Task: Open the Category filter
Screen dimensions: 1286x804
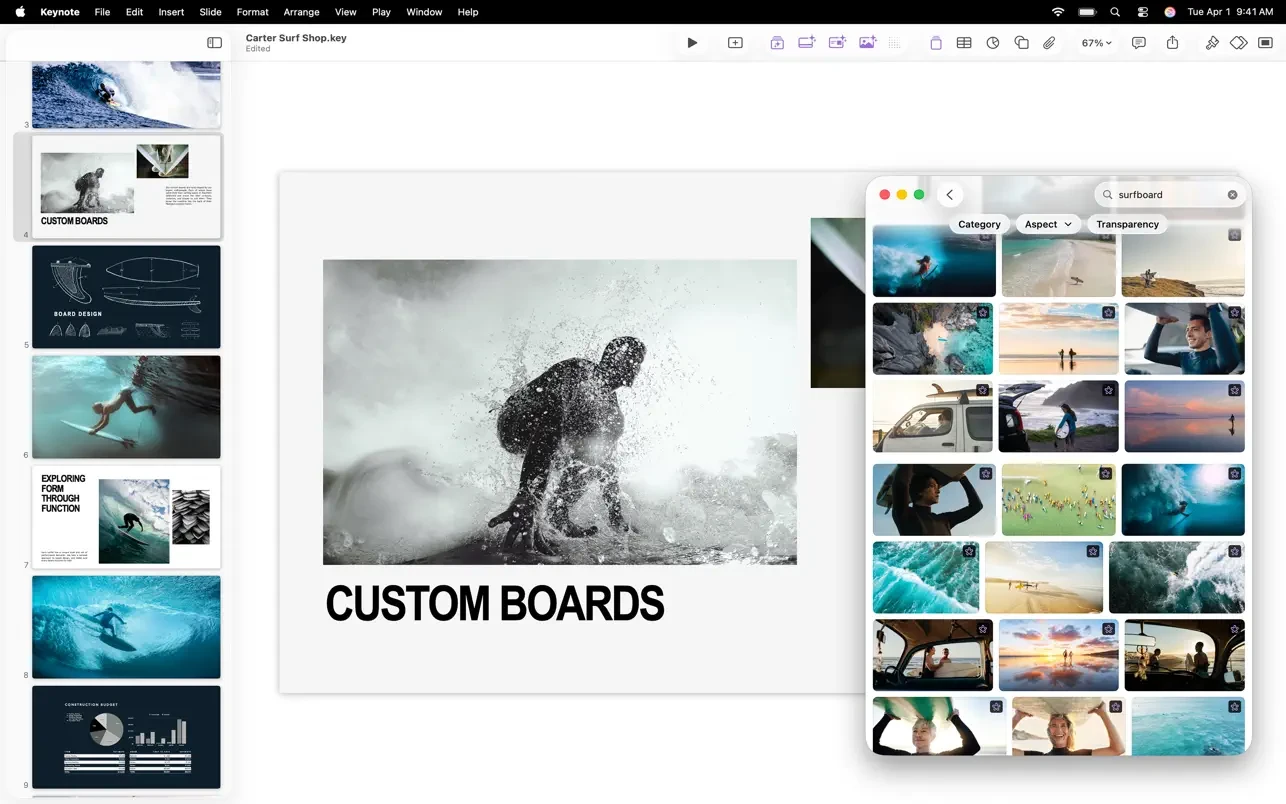Action: pyautogui.click(x=979, y=224)
